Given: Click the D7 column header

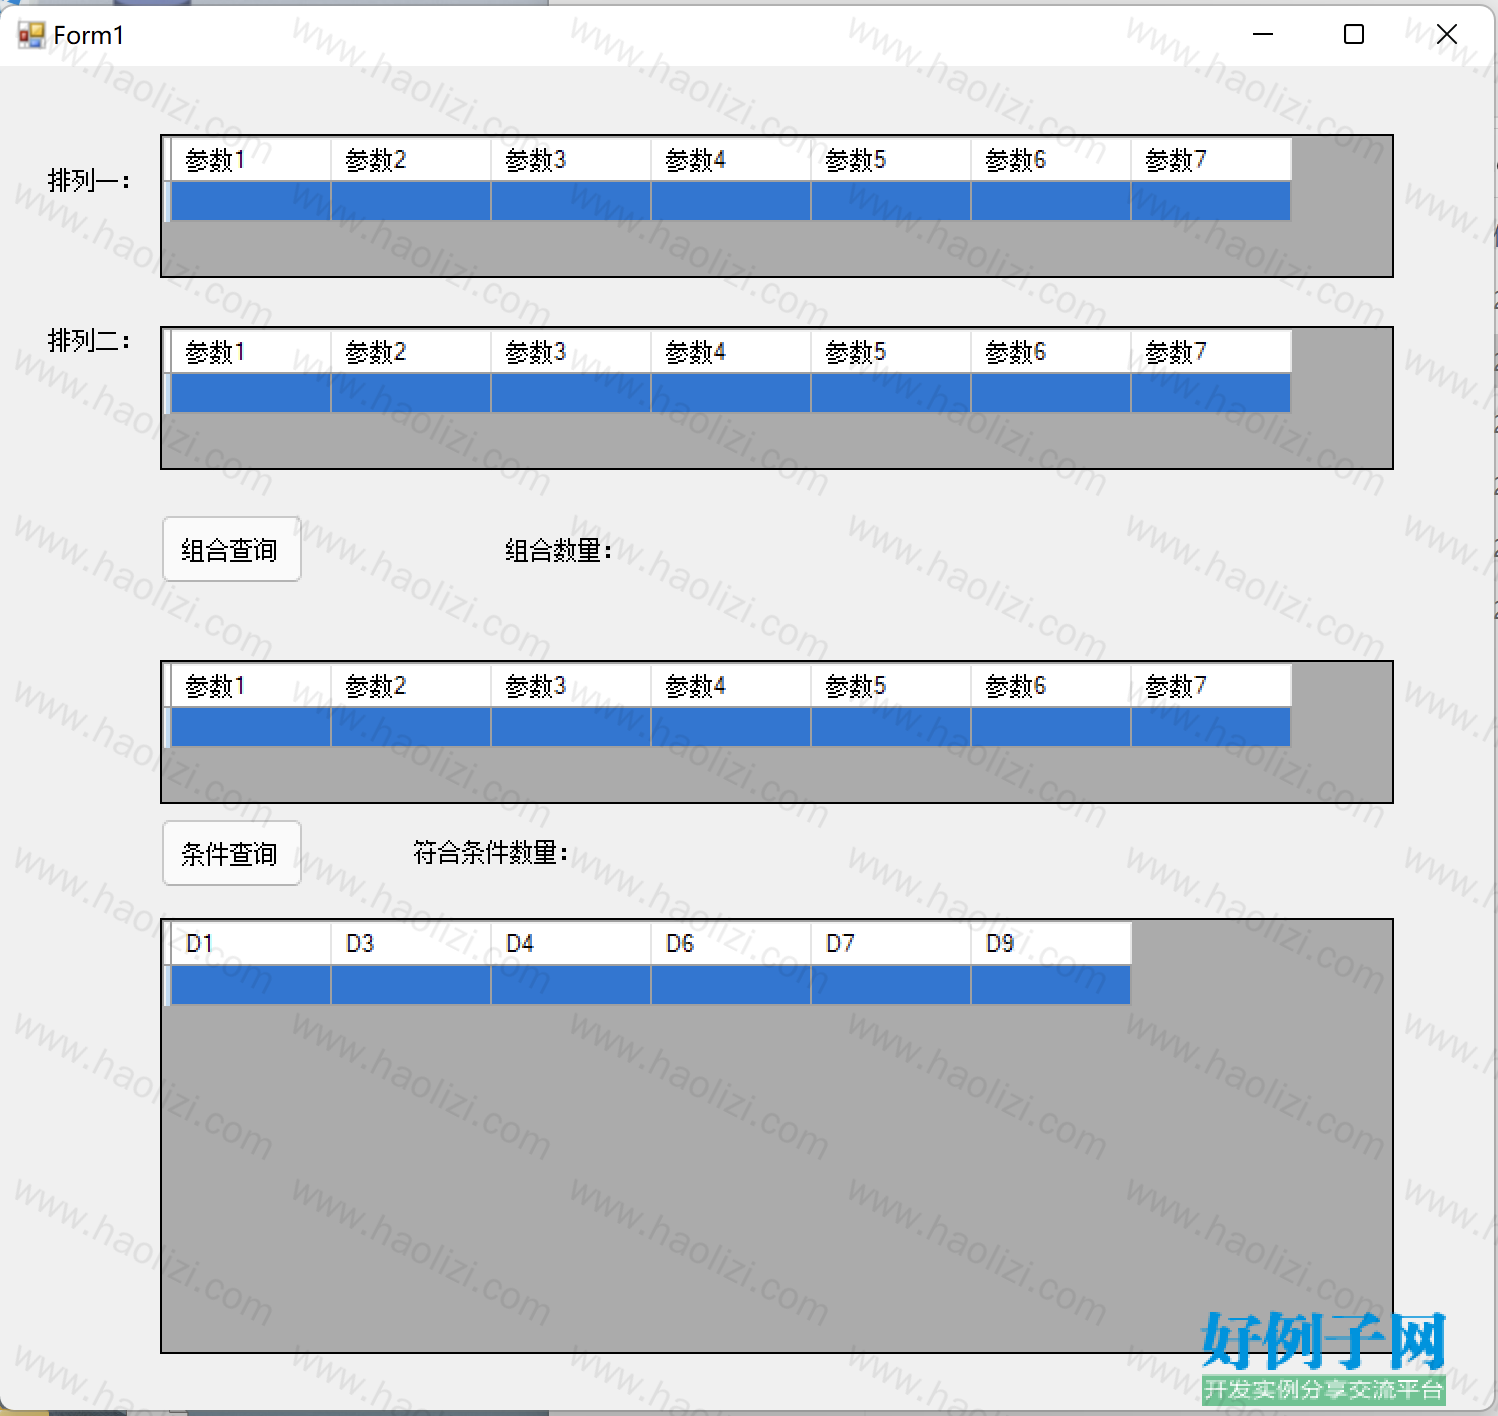Looking at the screenshot, I should (x=891, y=944).
